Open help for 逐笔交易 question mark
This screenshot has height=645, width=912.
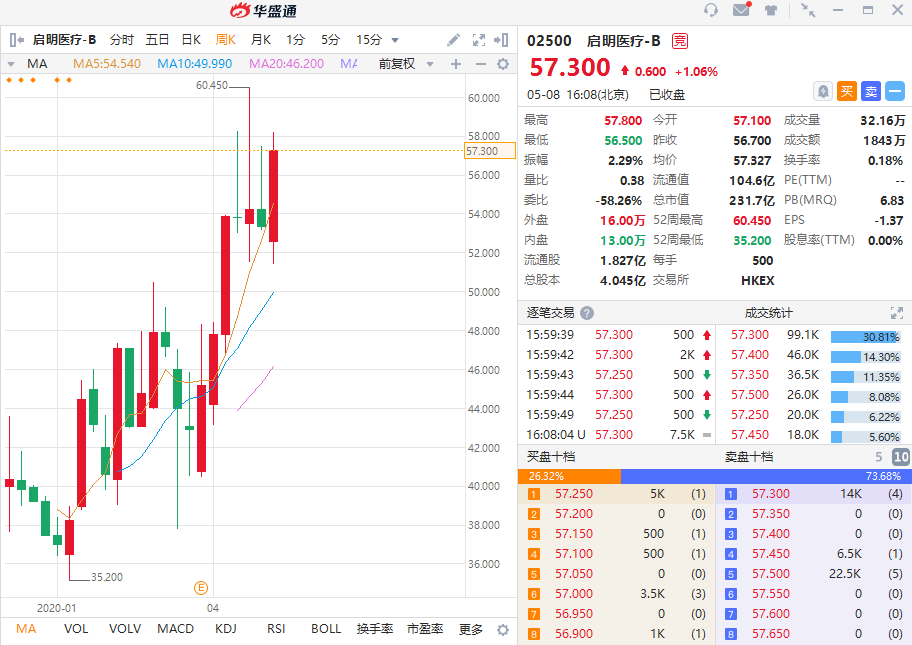587,313
